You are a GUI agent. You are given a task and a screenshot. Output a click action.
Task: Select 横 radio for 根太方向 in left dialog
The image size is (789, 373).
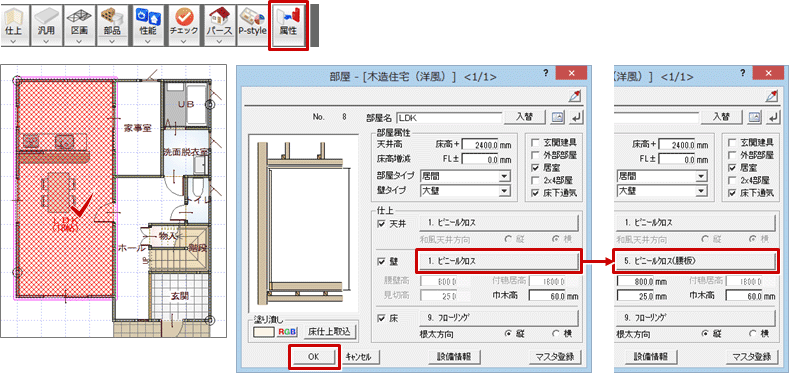[x=556, y=333]
